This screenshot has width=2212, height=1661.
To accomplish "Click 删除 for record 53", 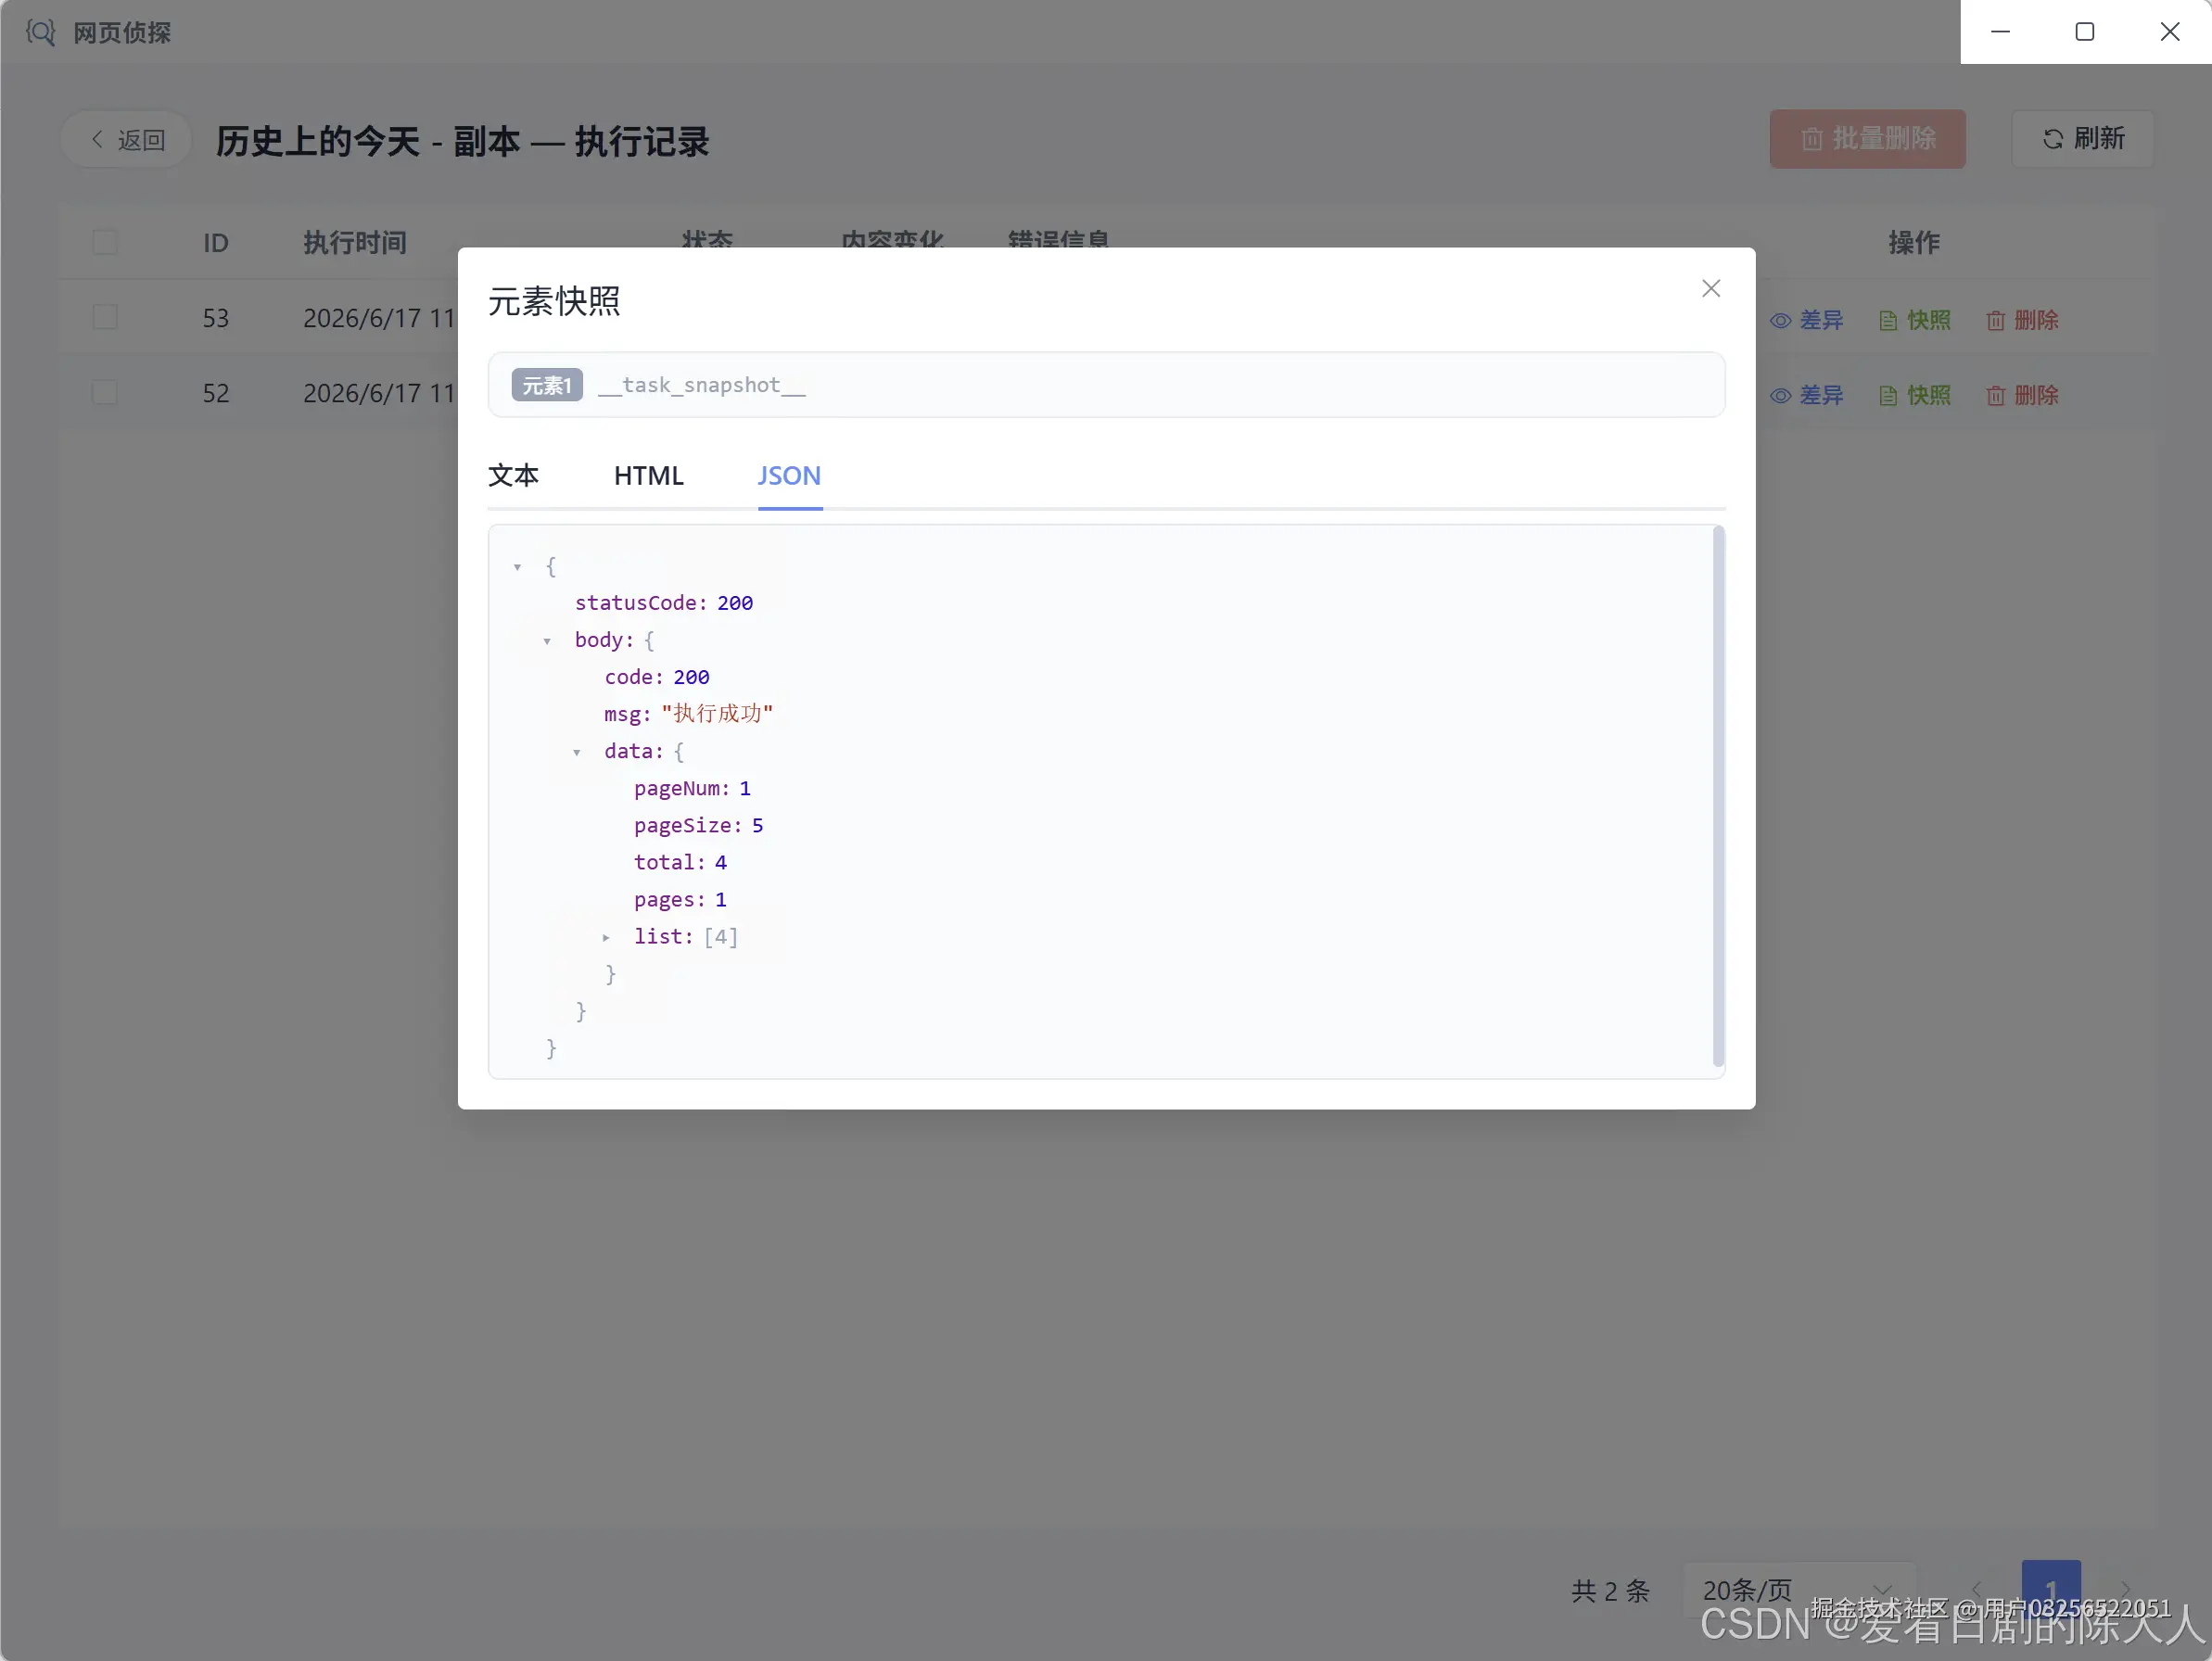I will (x=2022, y=320).
